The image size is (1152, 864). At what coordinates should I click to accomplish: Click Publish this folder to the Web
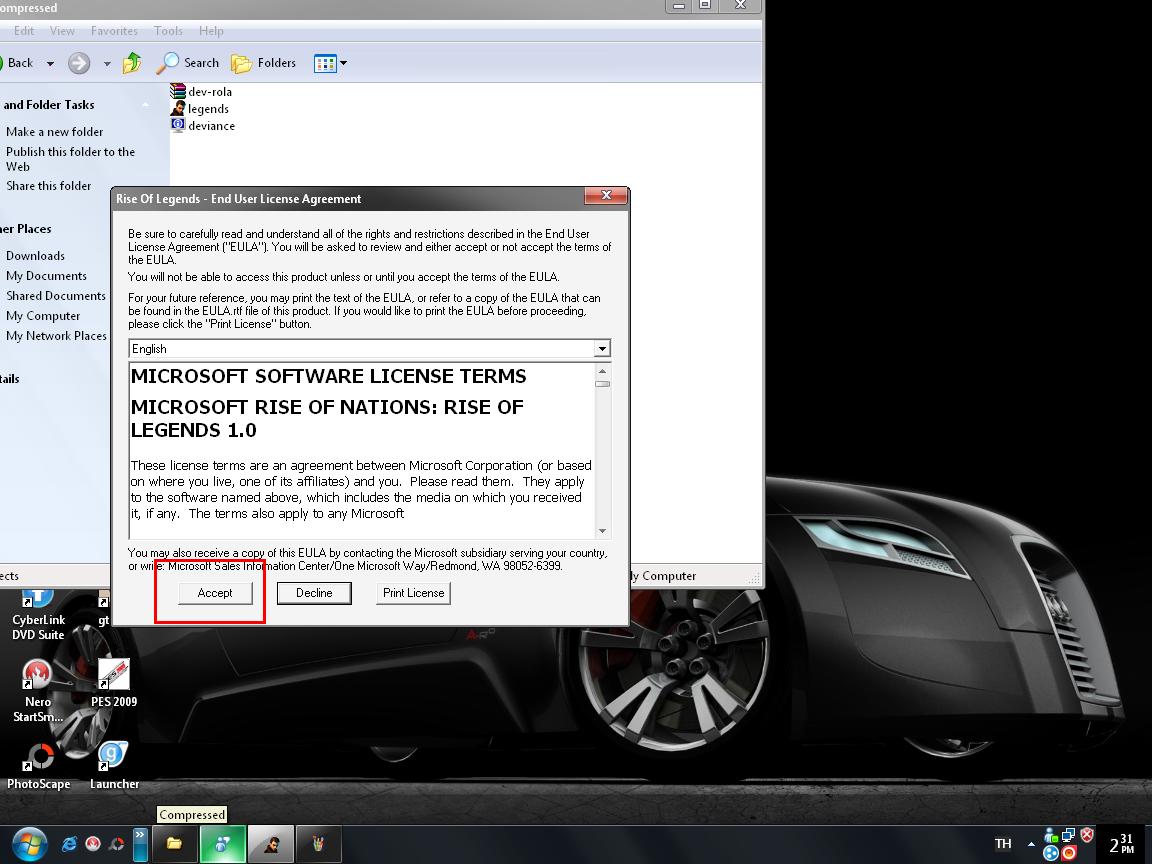click(x=71, y=159)
